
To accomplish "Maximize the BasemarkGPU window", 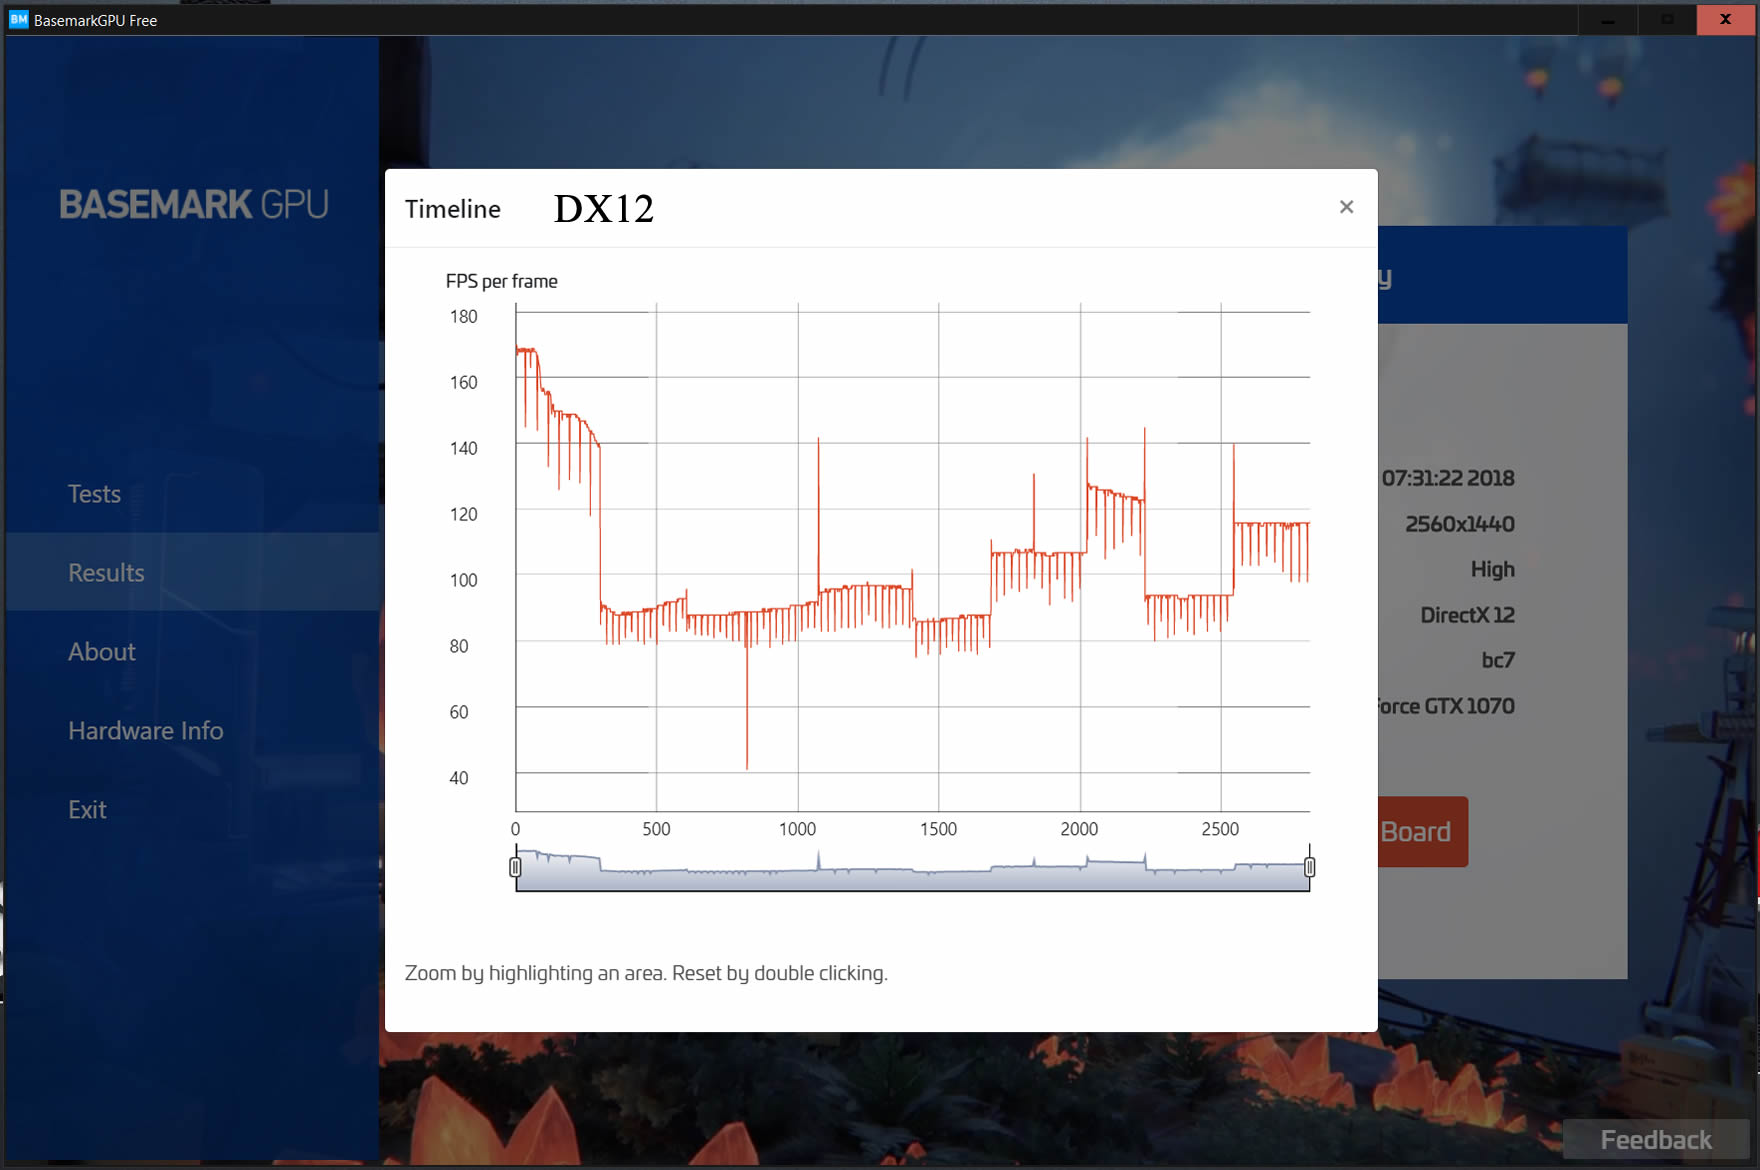I will 1667,20.
